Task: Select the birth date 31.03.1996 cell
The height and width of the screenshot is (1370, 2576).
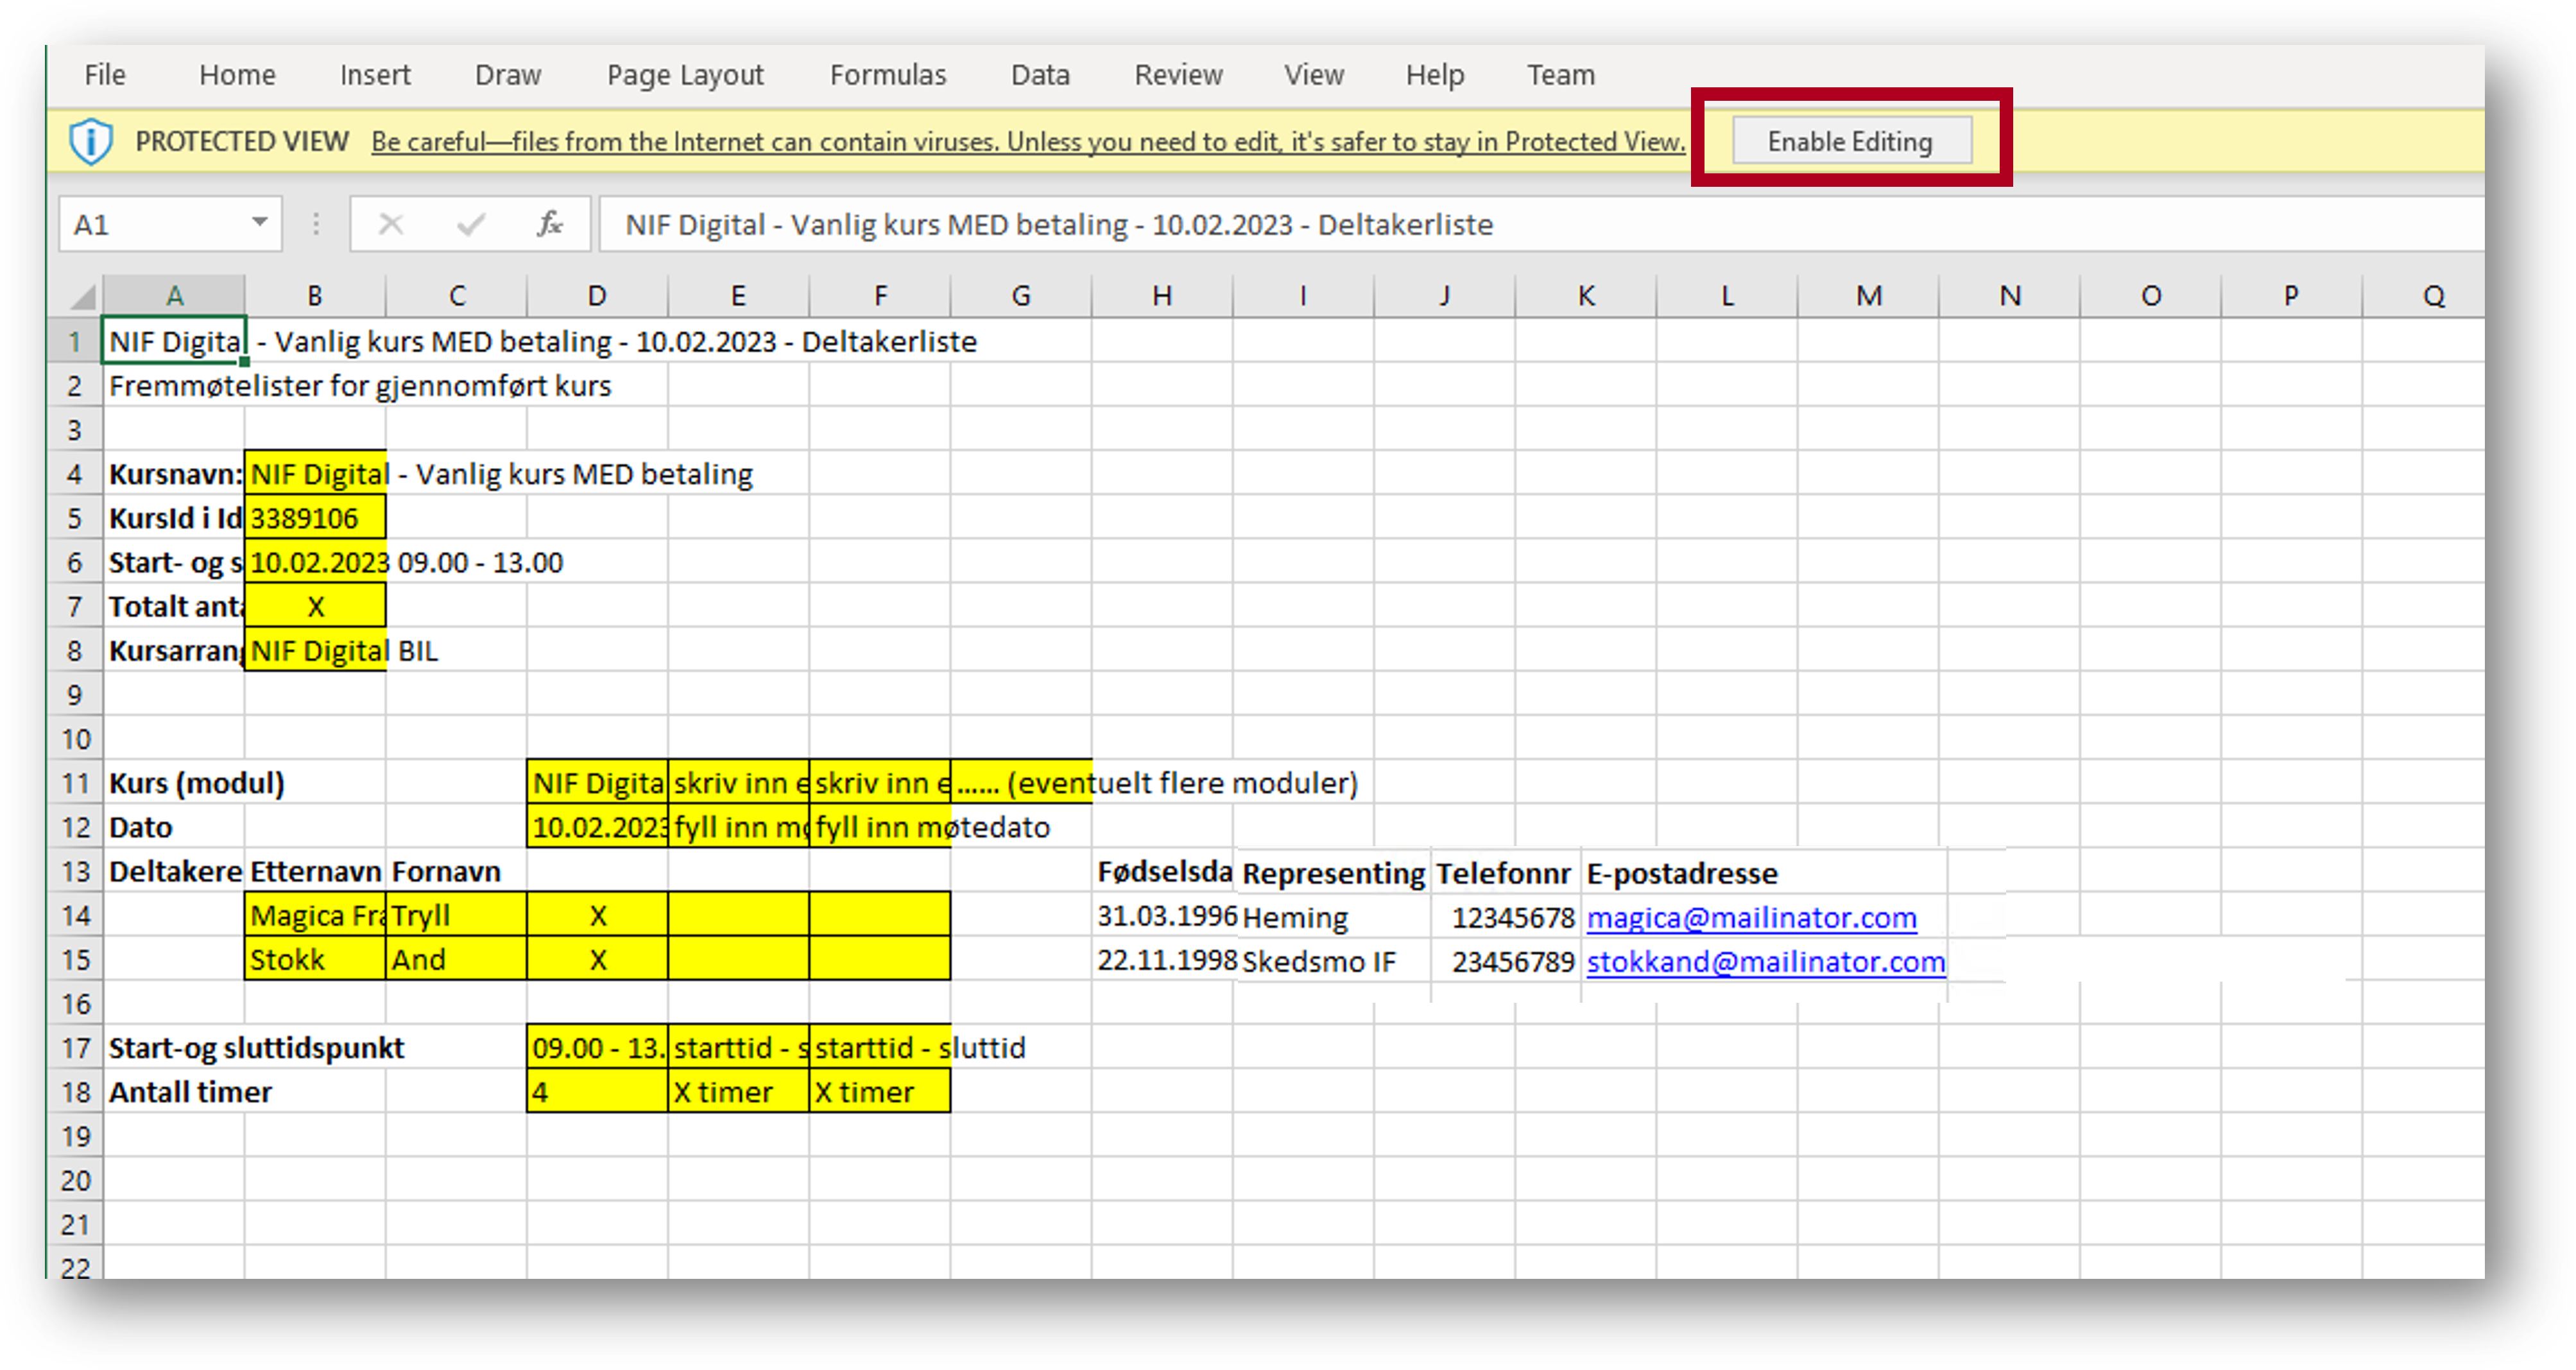Action: (1164, 915)
